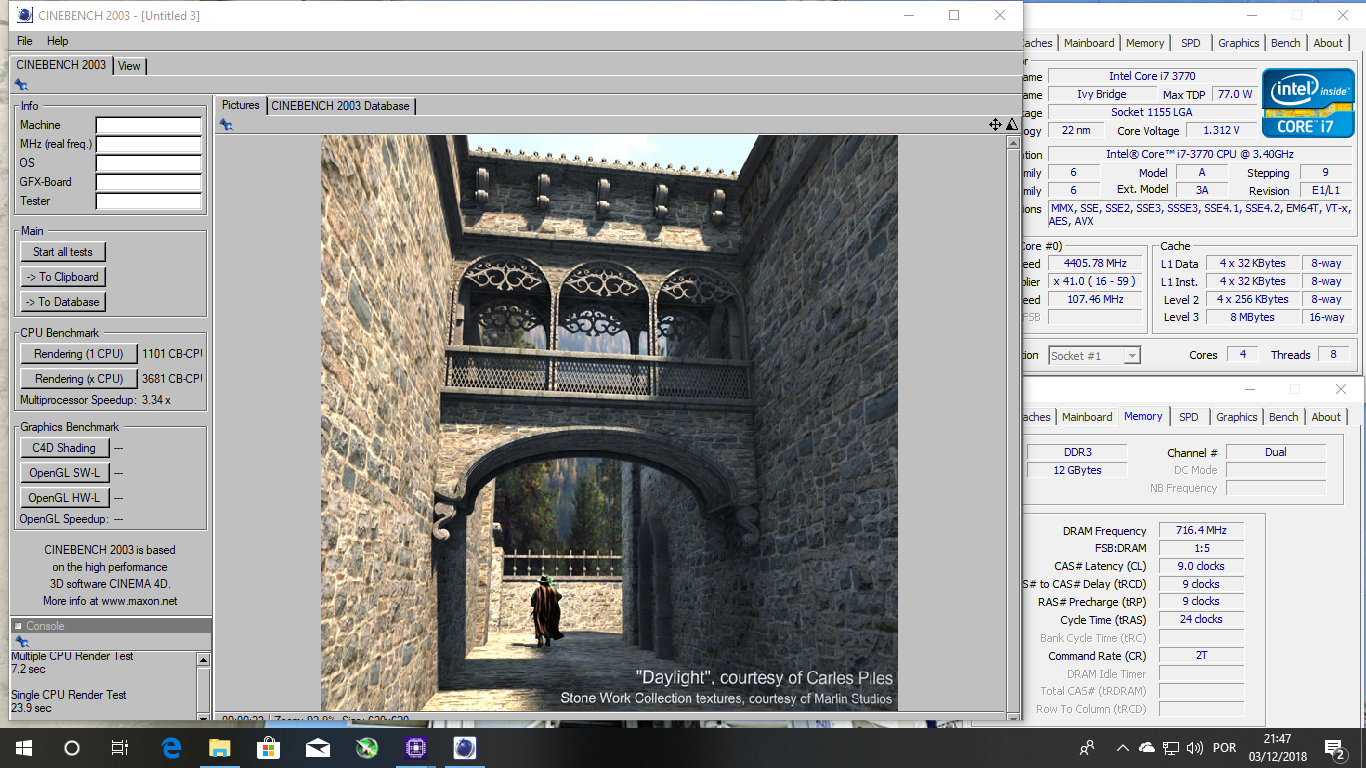The width and height of the screenshot is (1366, 768).
Task: Click the OS input field
Action: point(149,163)
